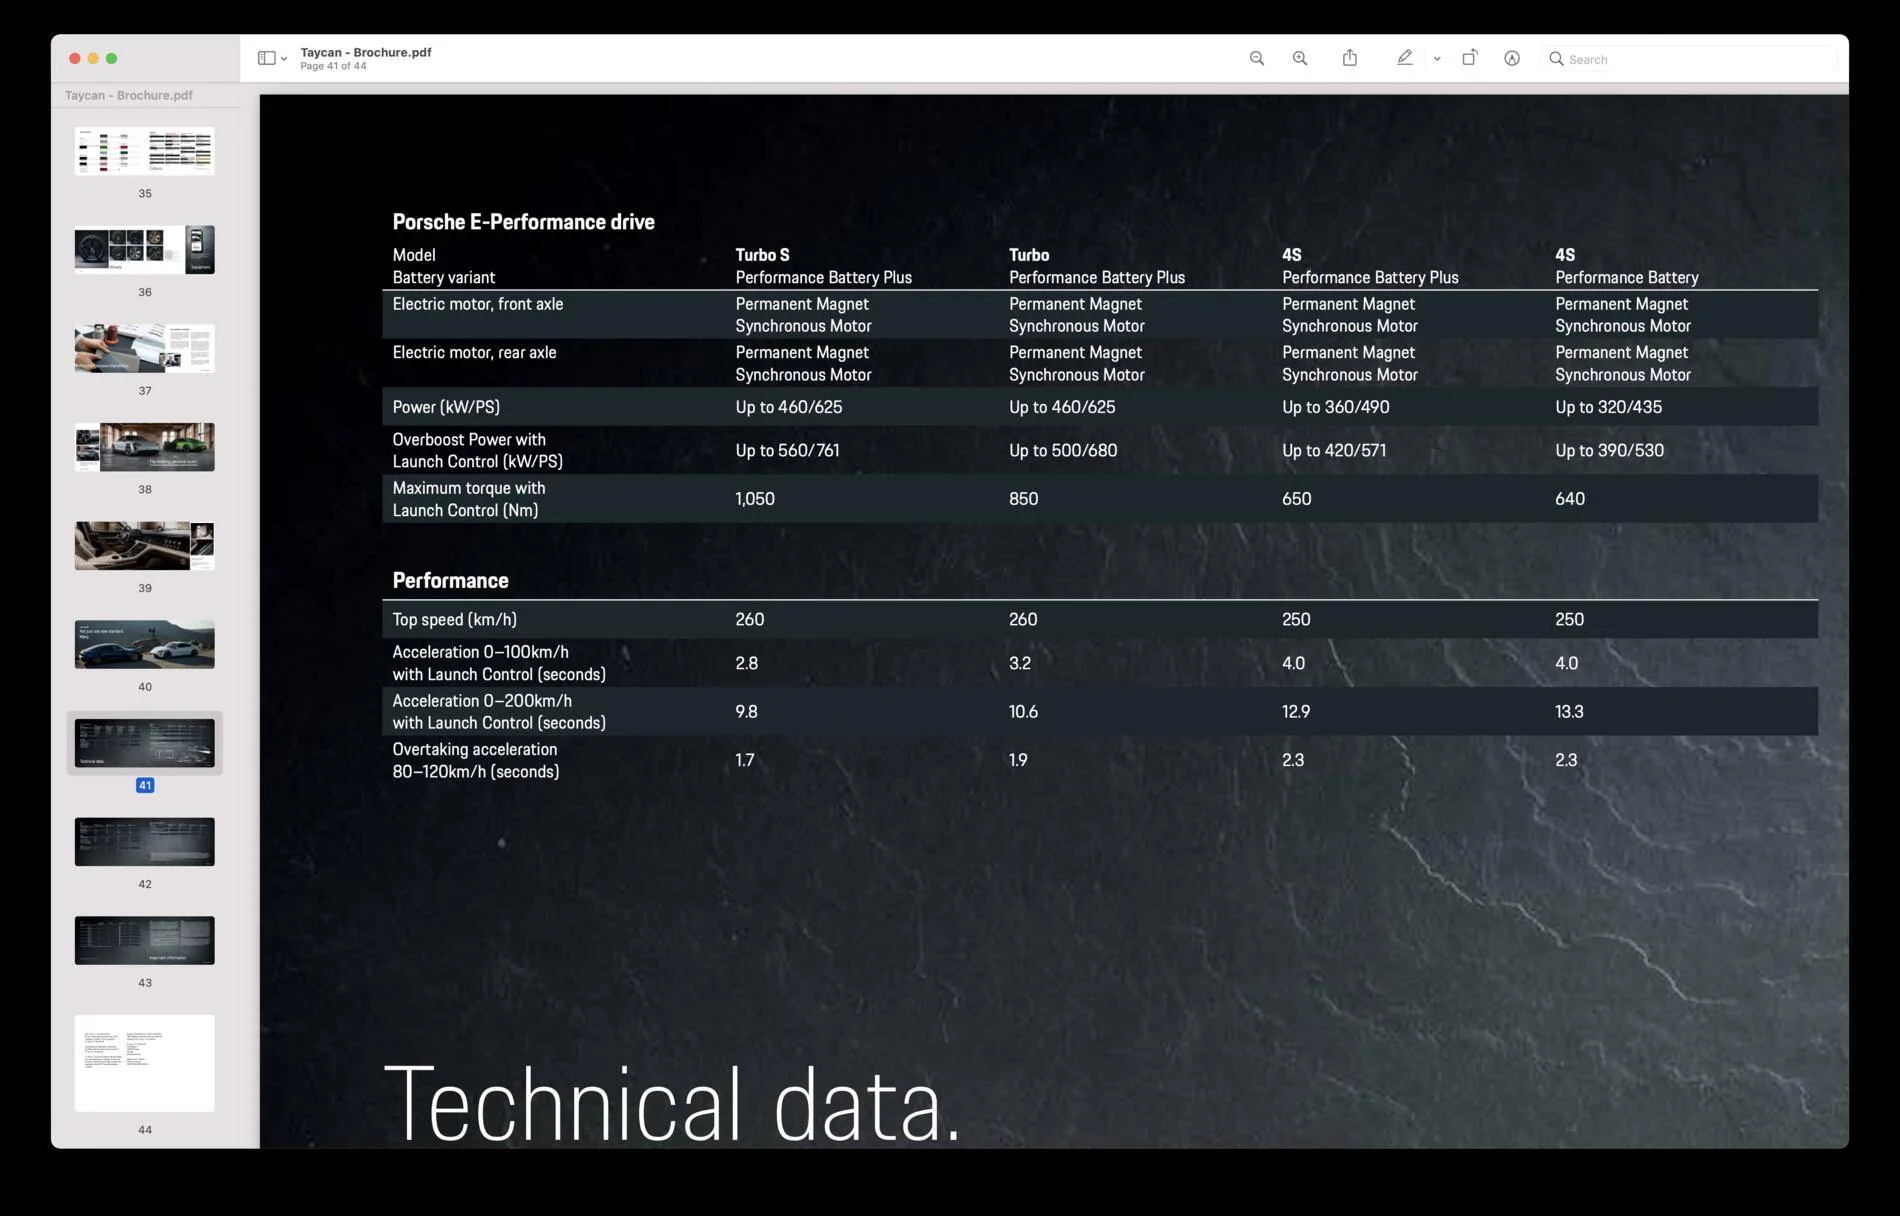Open the Share menu icon

pyautogui.click(x=1350, y=58)
